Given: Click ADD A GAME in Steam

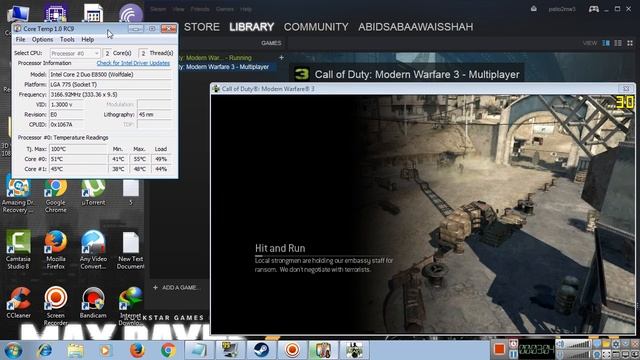Looking at the screenshot, I should click(x=176, y=287).
